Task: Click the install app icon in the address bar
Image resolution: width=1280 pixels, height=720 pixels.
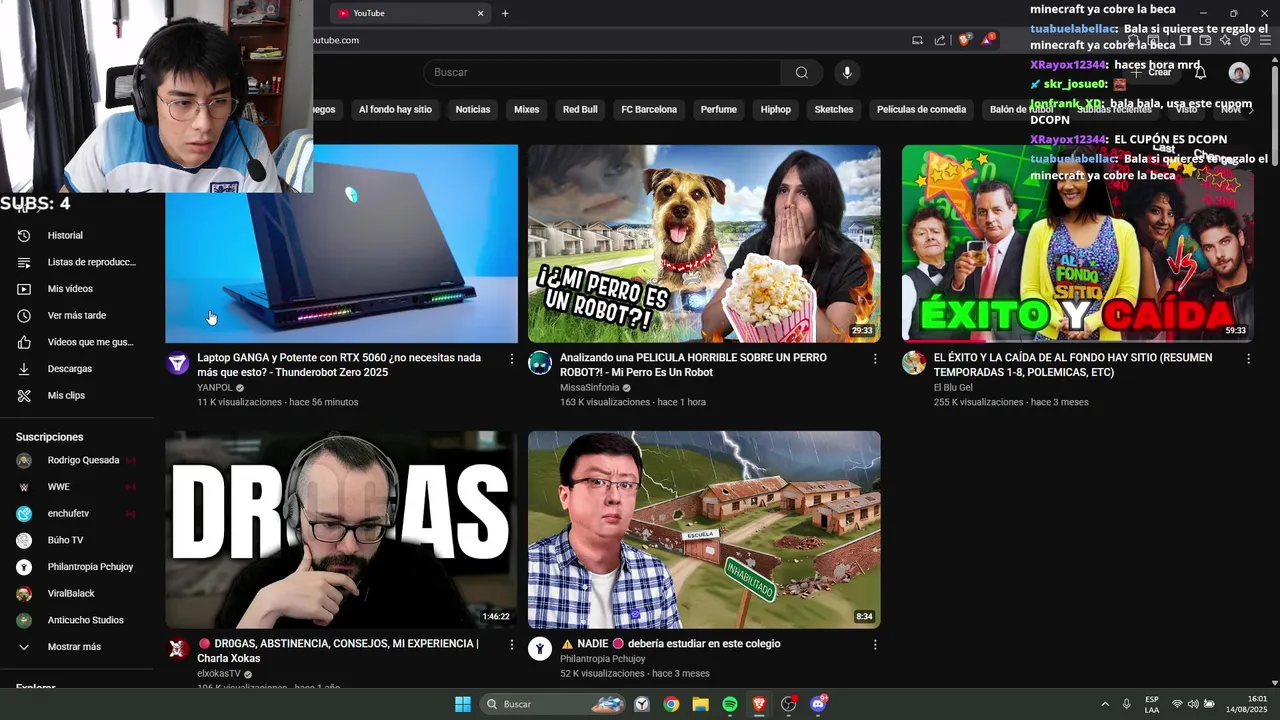Action: (917, 40)
